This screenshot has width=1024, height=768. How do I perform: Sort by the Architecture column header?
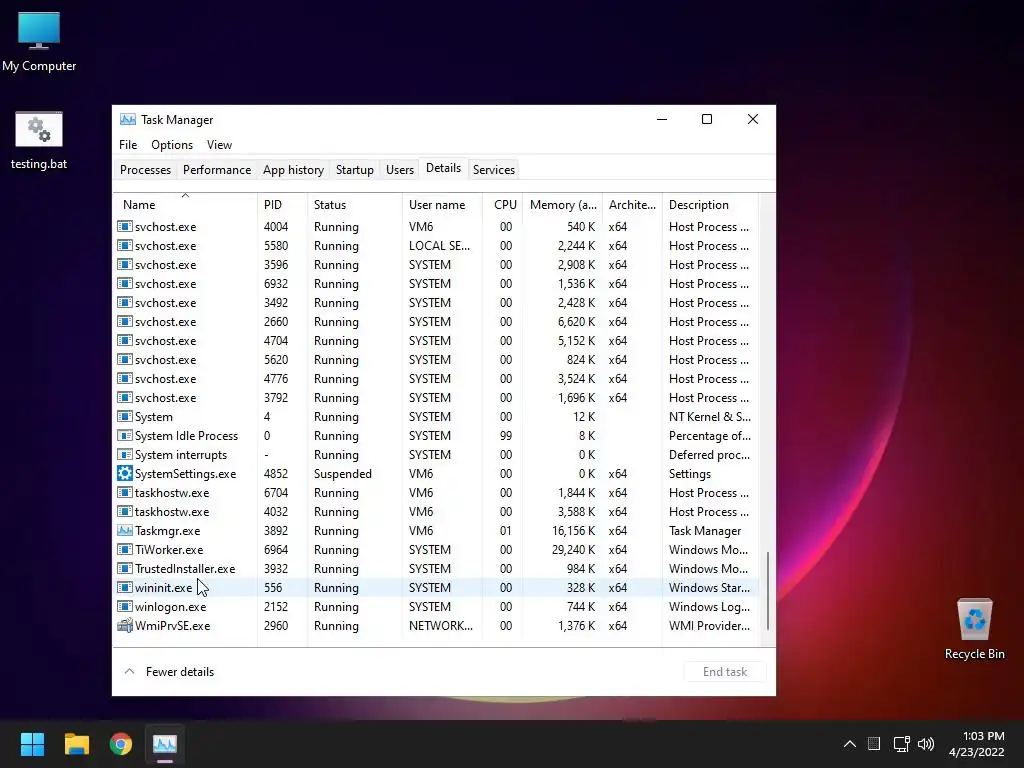[632, 204]
